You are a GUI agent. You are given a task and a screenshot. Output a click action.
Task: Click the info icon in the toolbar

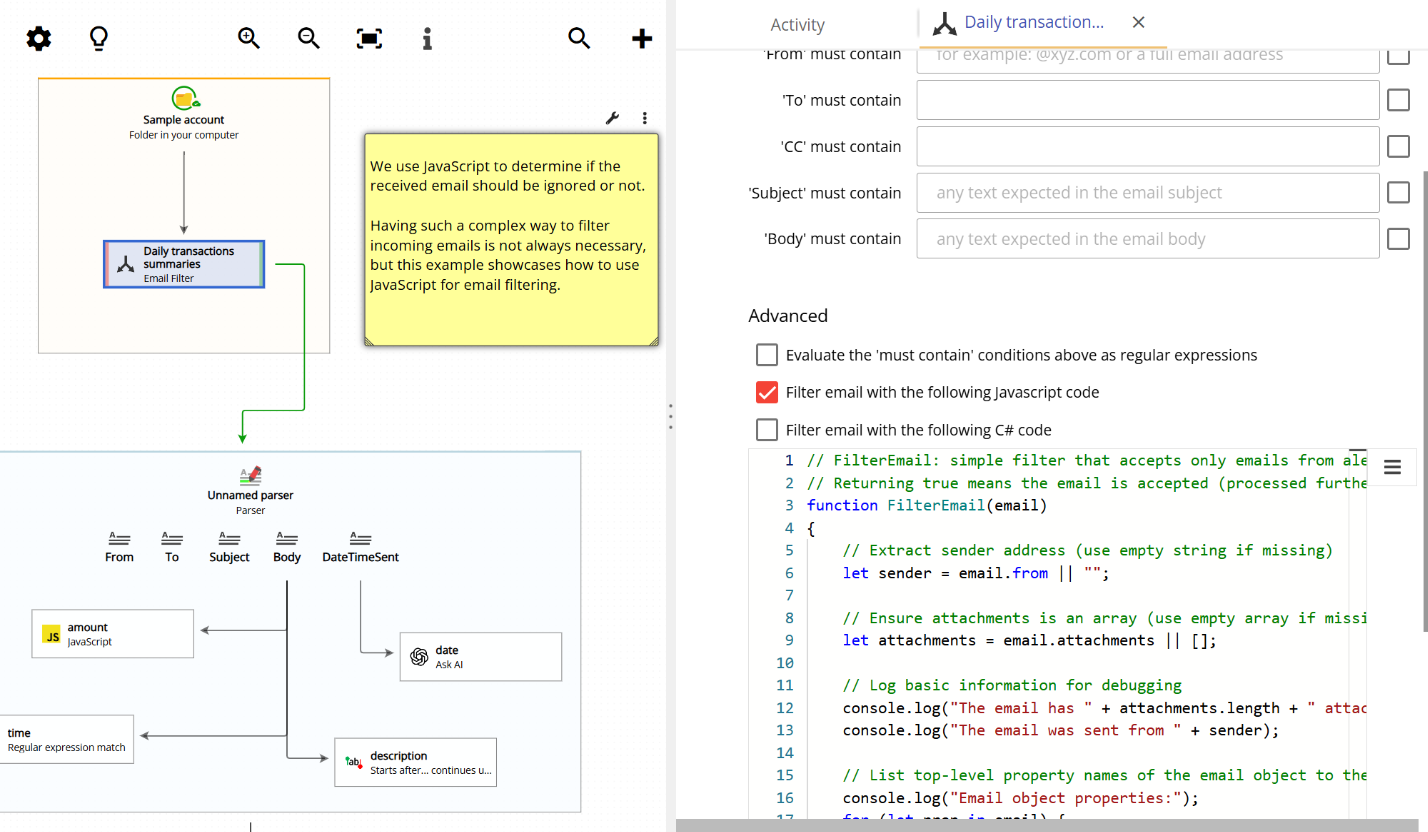click(427, 38)
